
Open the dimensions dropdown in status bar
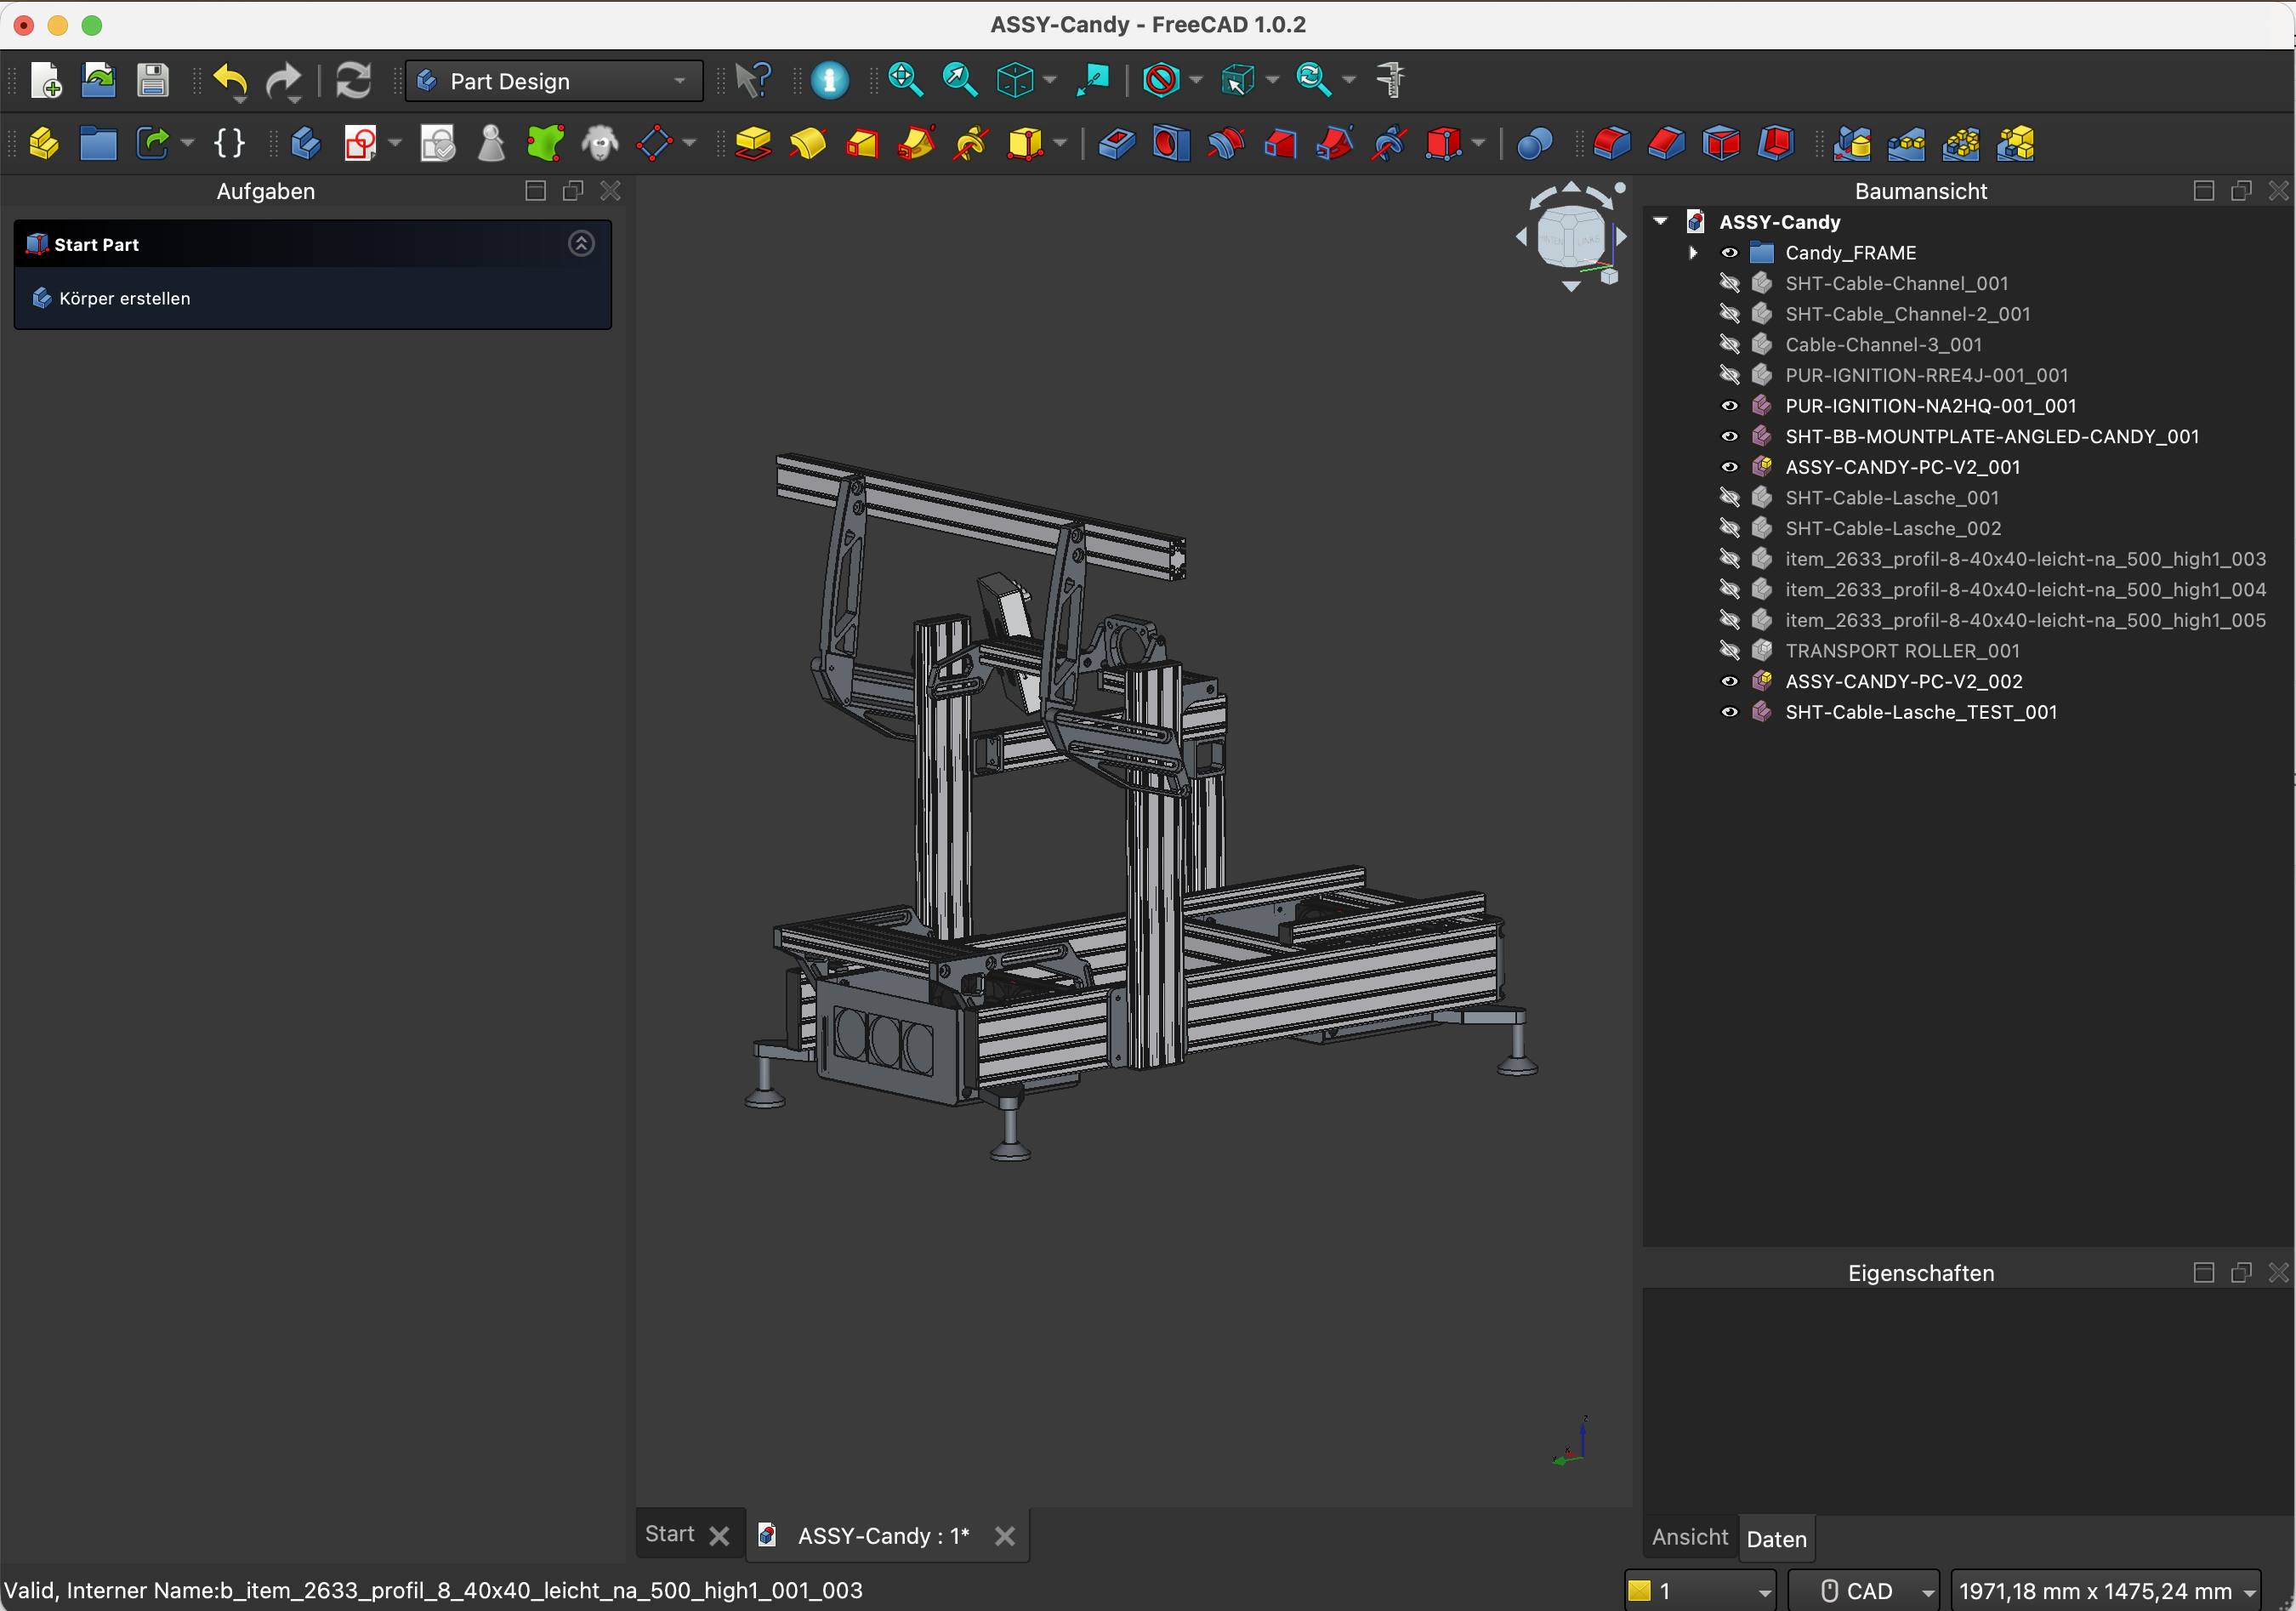(x=2105, y=1590)
